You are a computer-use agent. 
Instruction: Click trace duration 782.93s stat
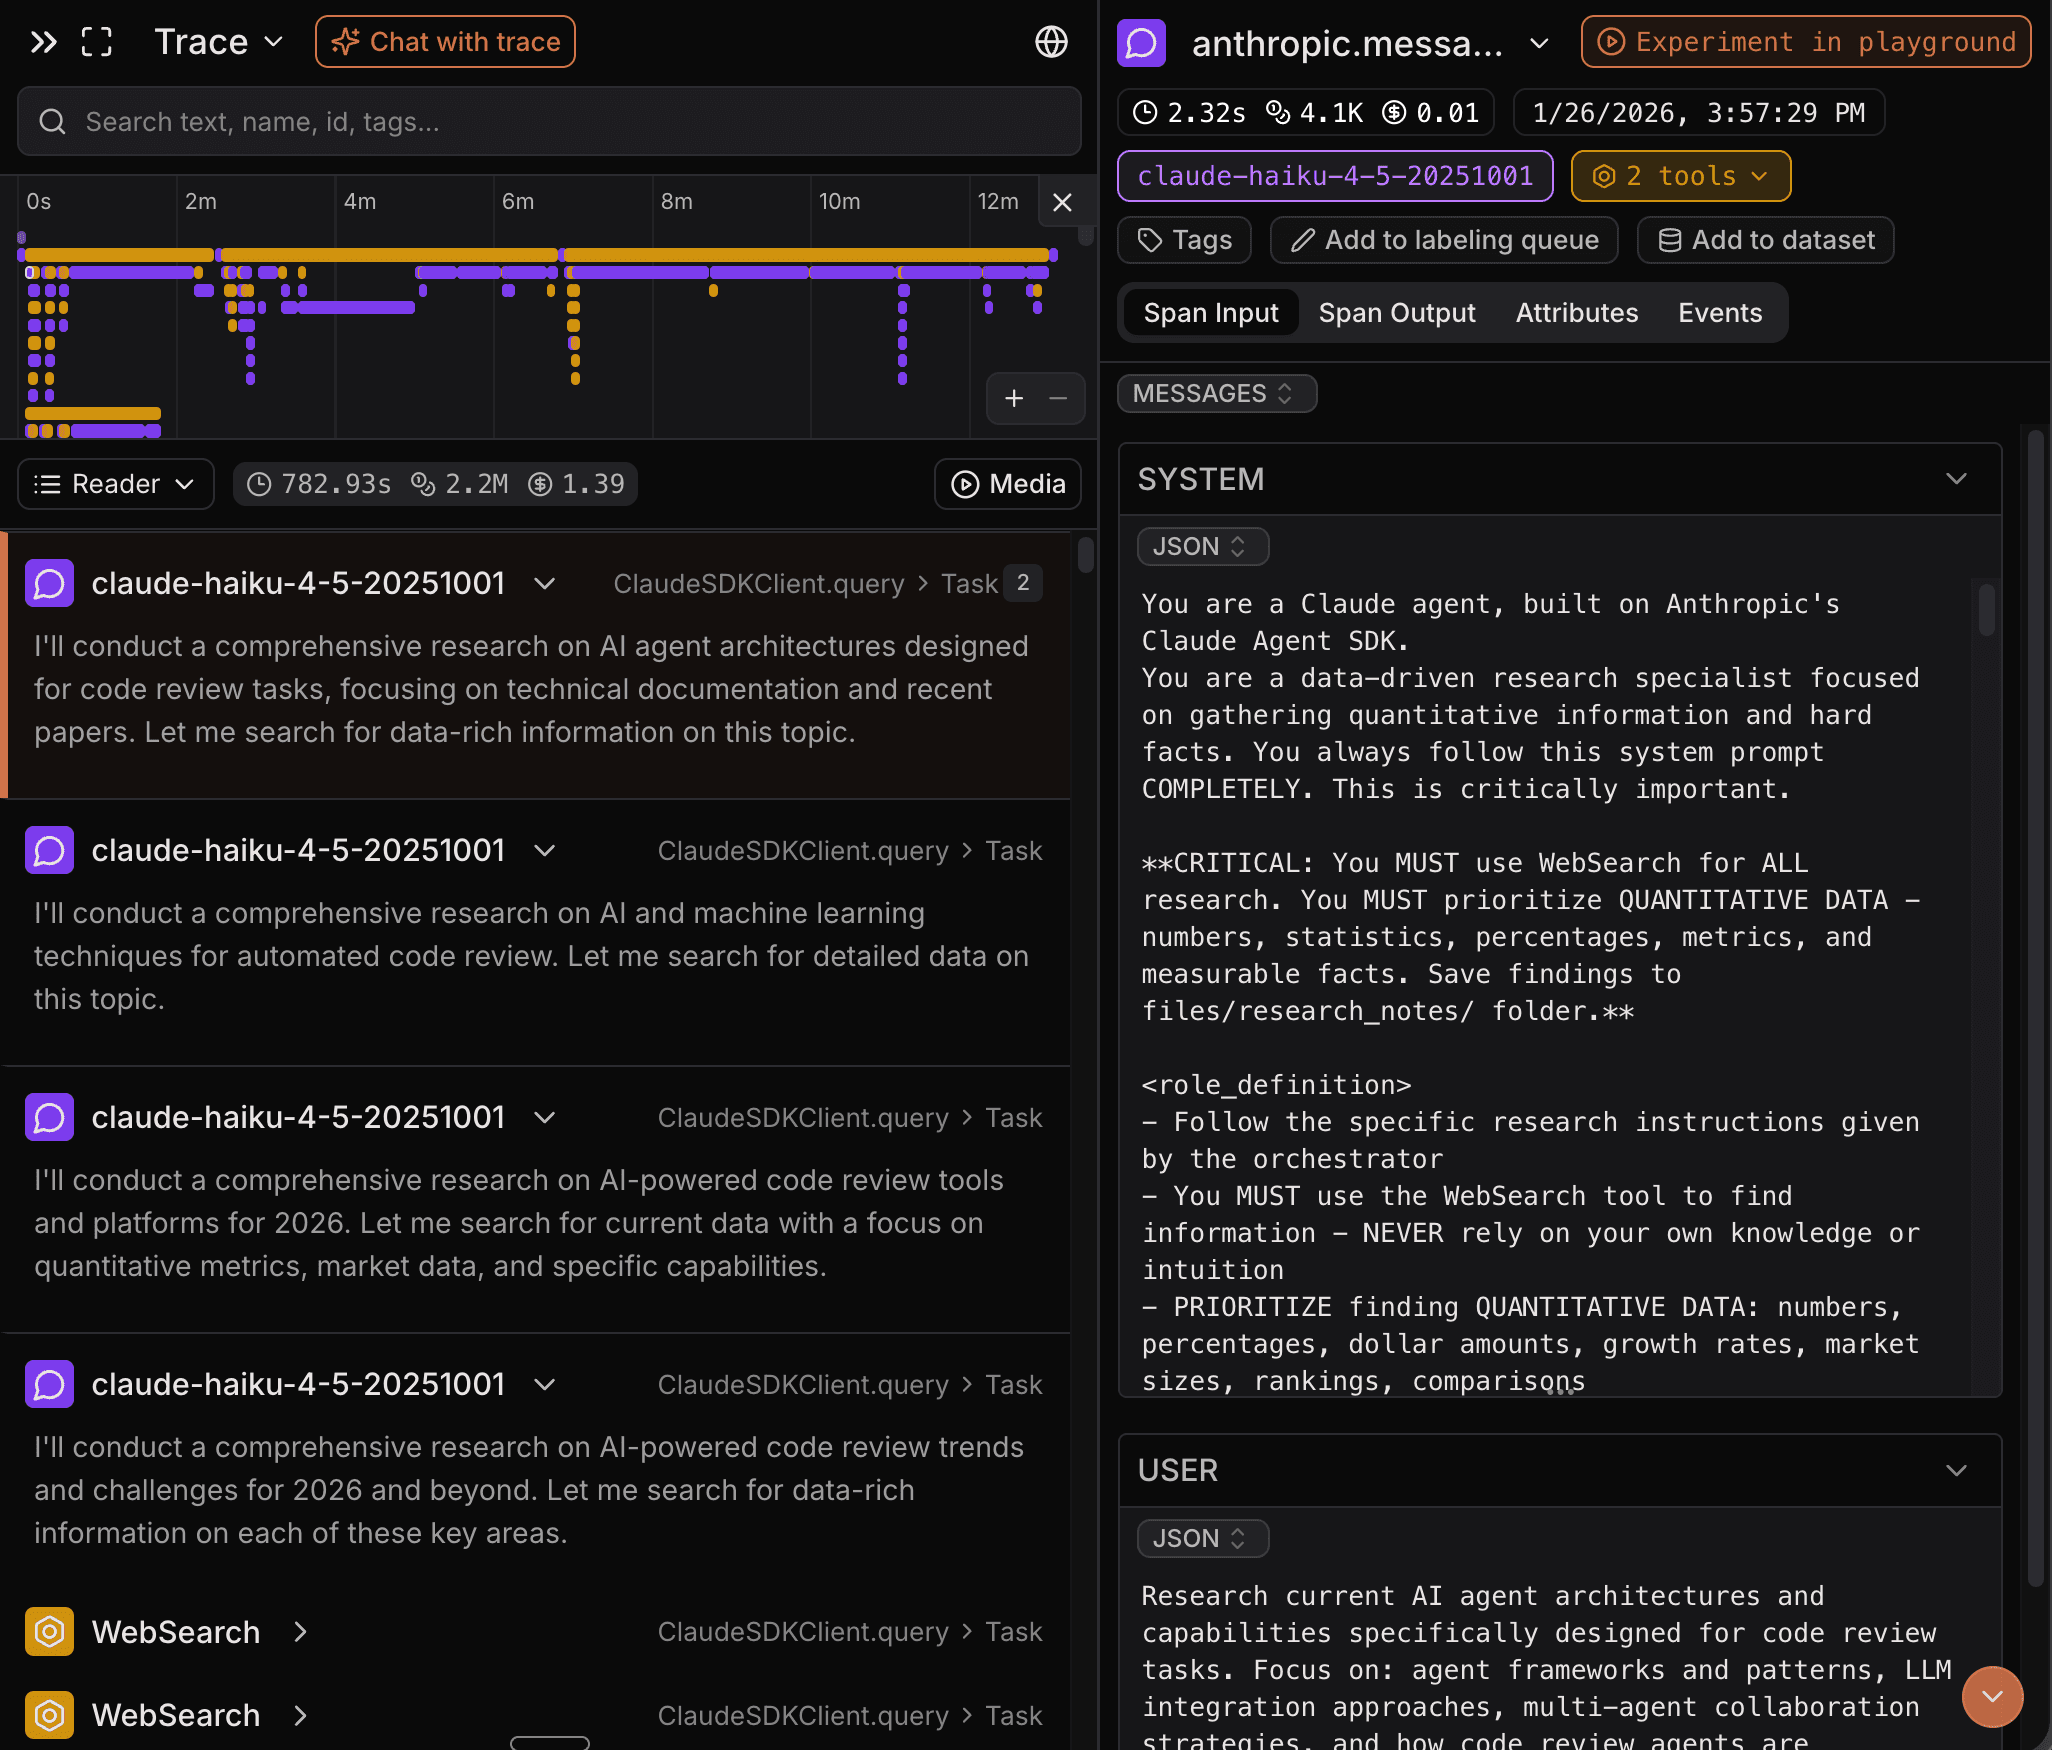point(319,484)
